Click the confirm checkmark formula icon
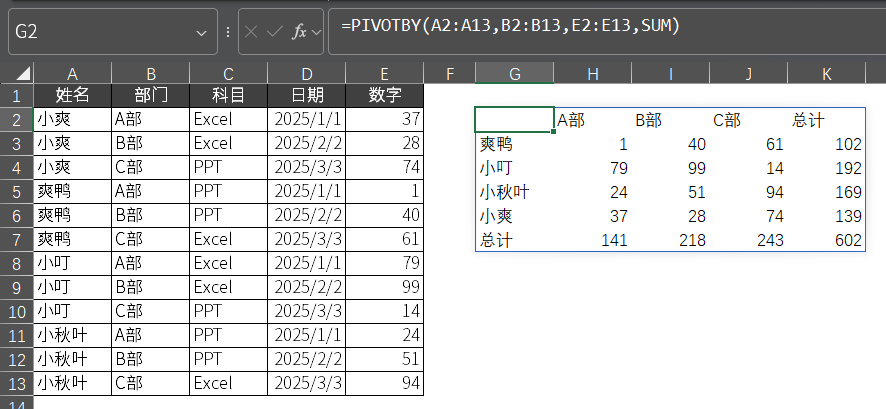Viewport: 886px width, 409px height. click(x=275, y=32)
